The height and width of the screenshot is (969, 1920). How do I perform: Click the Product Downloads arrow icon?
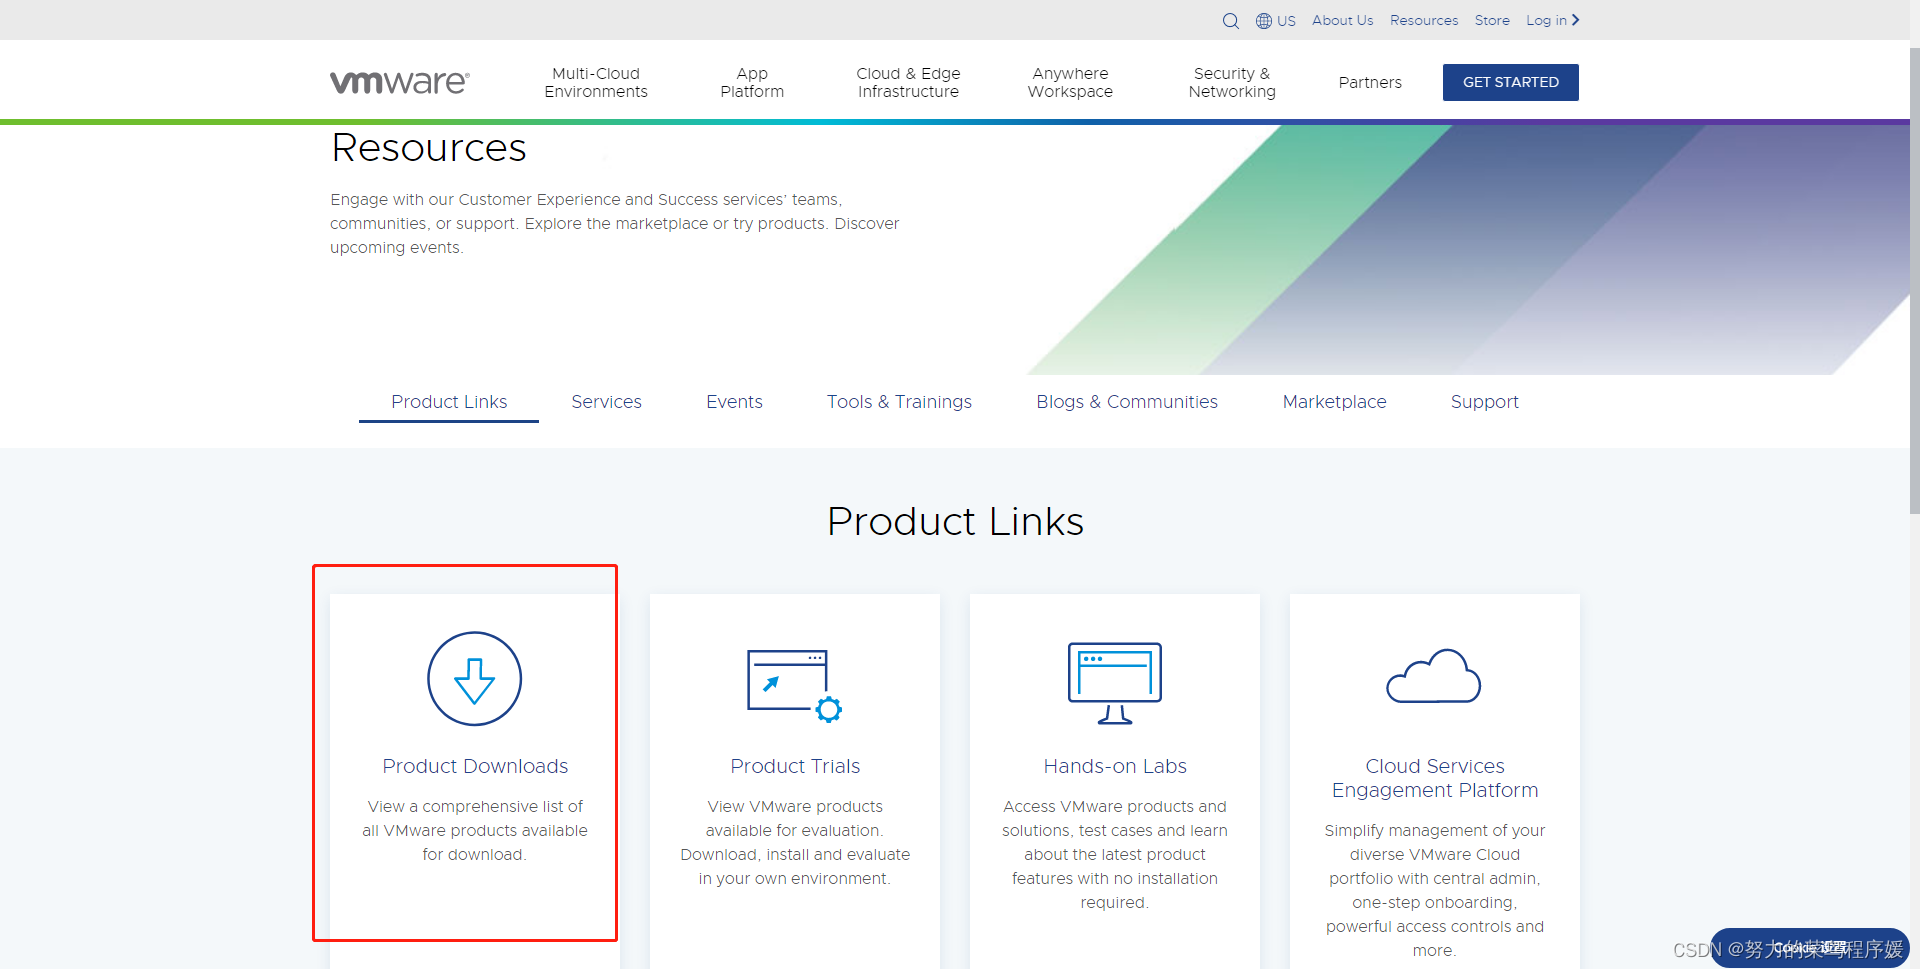475,679
